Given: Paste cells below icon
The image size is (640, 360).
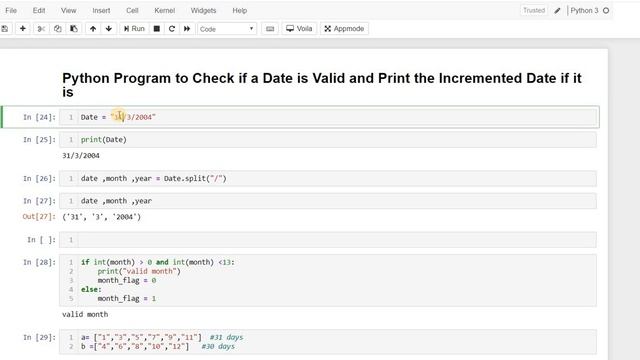Looking at the screenshot, I should click(74, 29).
